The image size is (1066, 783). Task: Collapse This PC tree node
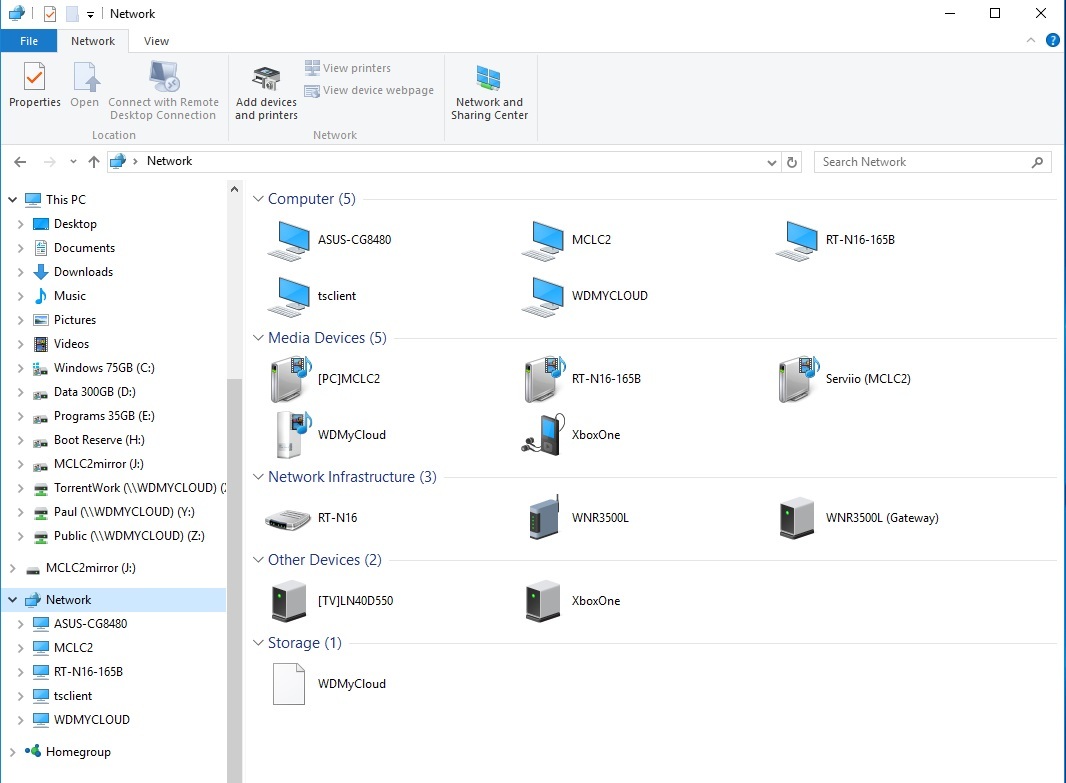click(x=12, y=200)
